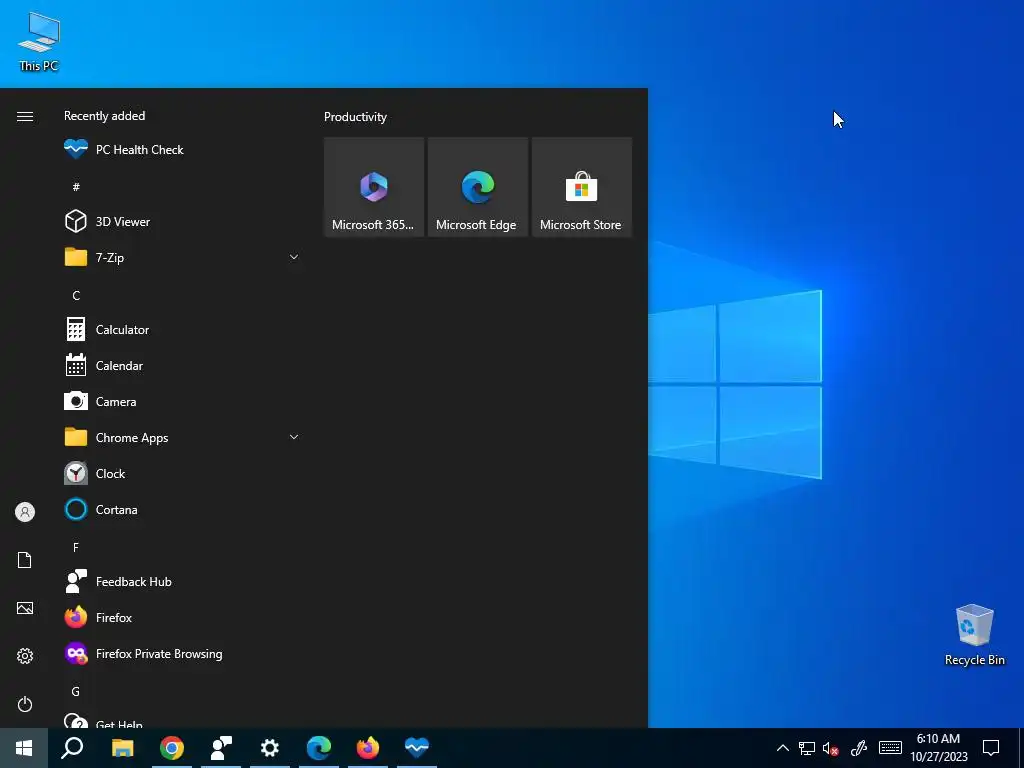1024x768 pixels.
Task: Expand the 7-Zip folder chevron
Action: pyautogui.click(x=294, y=257)
